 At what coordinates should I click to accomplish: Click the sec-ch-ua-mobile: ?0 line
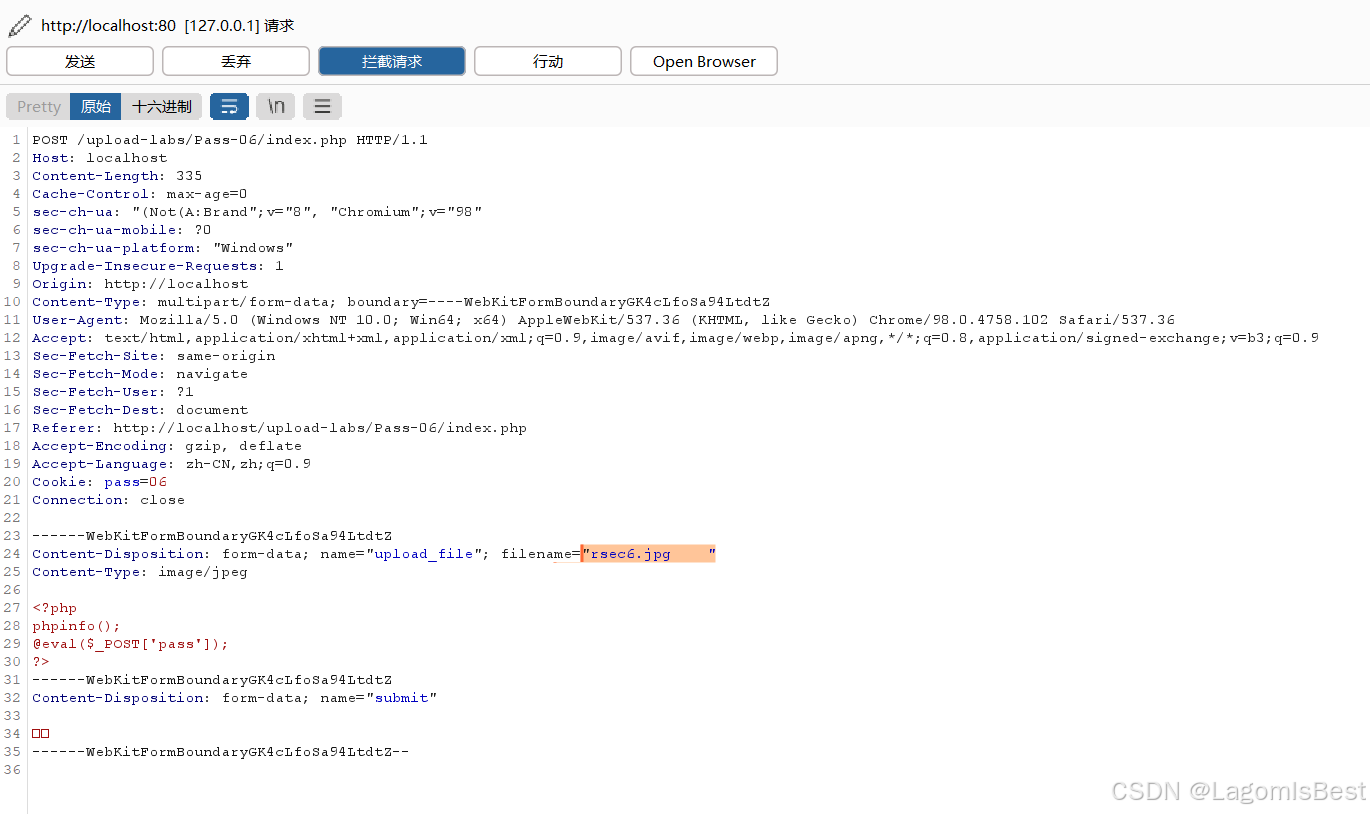[x=122, y=230]
